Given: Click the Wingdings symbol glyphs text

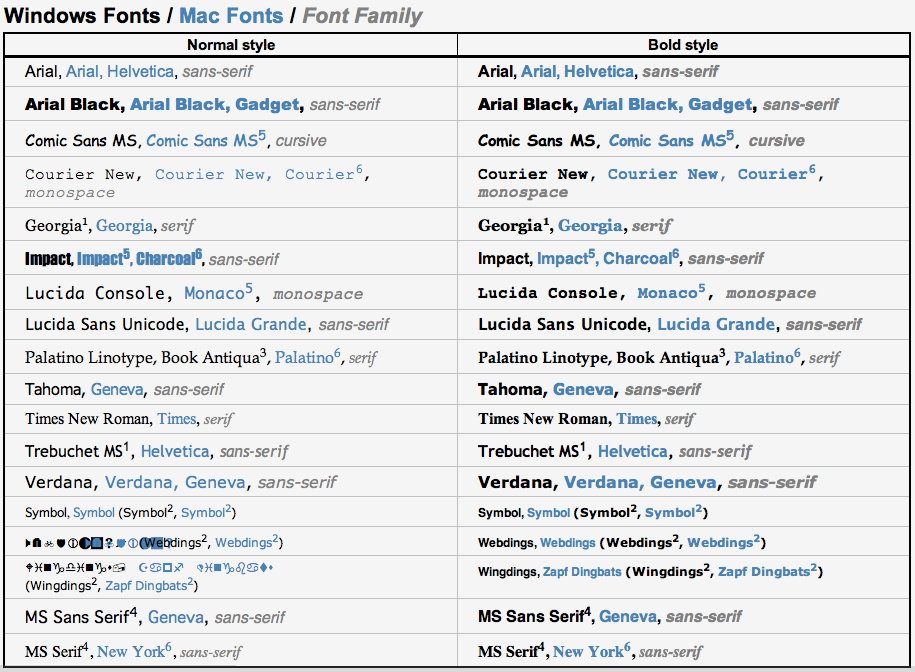Looking at the screenshot, I should pyautogui.click(x=149, y=567).
